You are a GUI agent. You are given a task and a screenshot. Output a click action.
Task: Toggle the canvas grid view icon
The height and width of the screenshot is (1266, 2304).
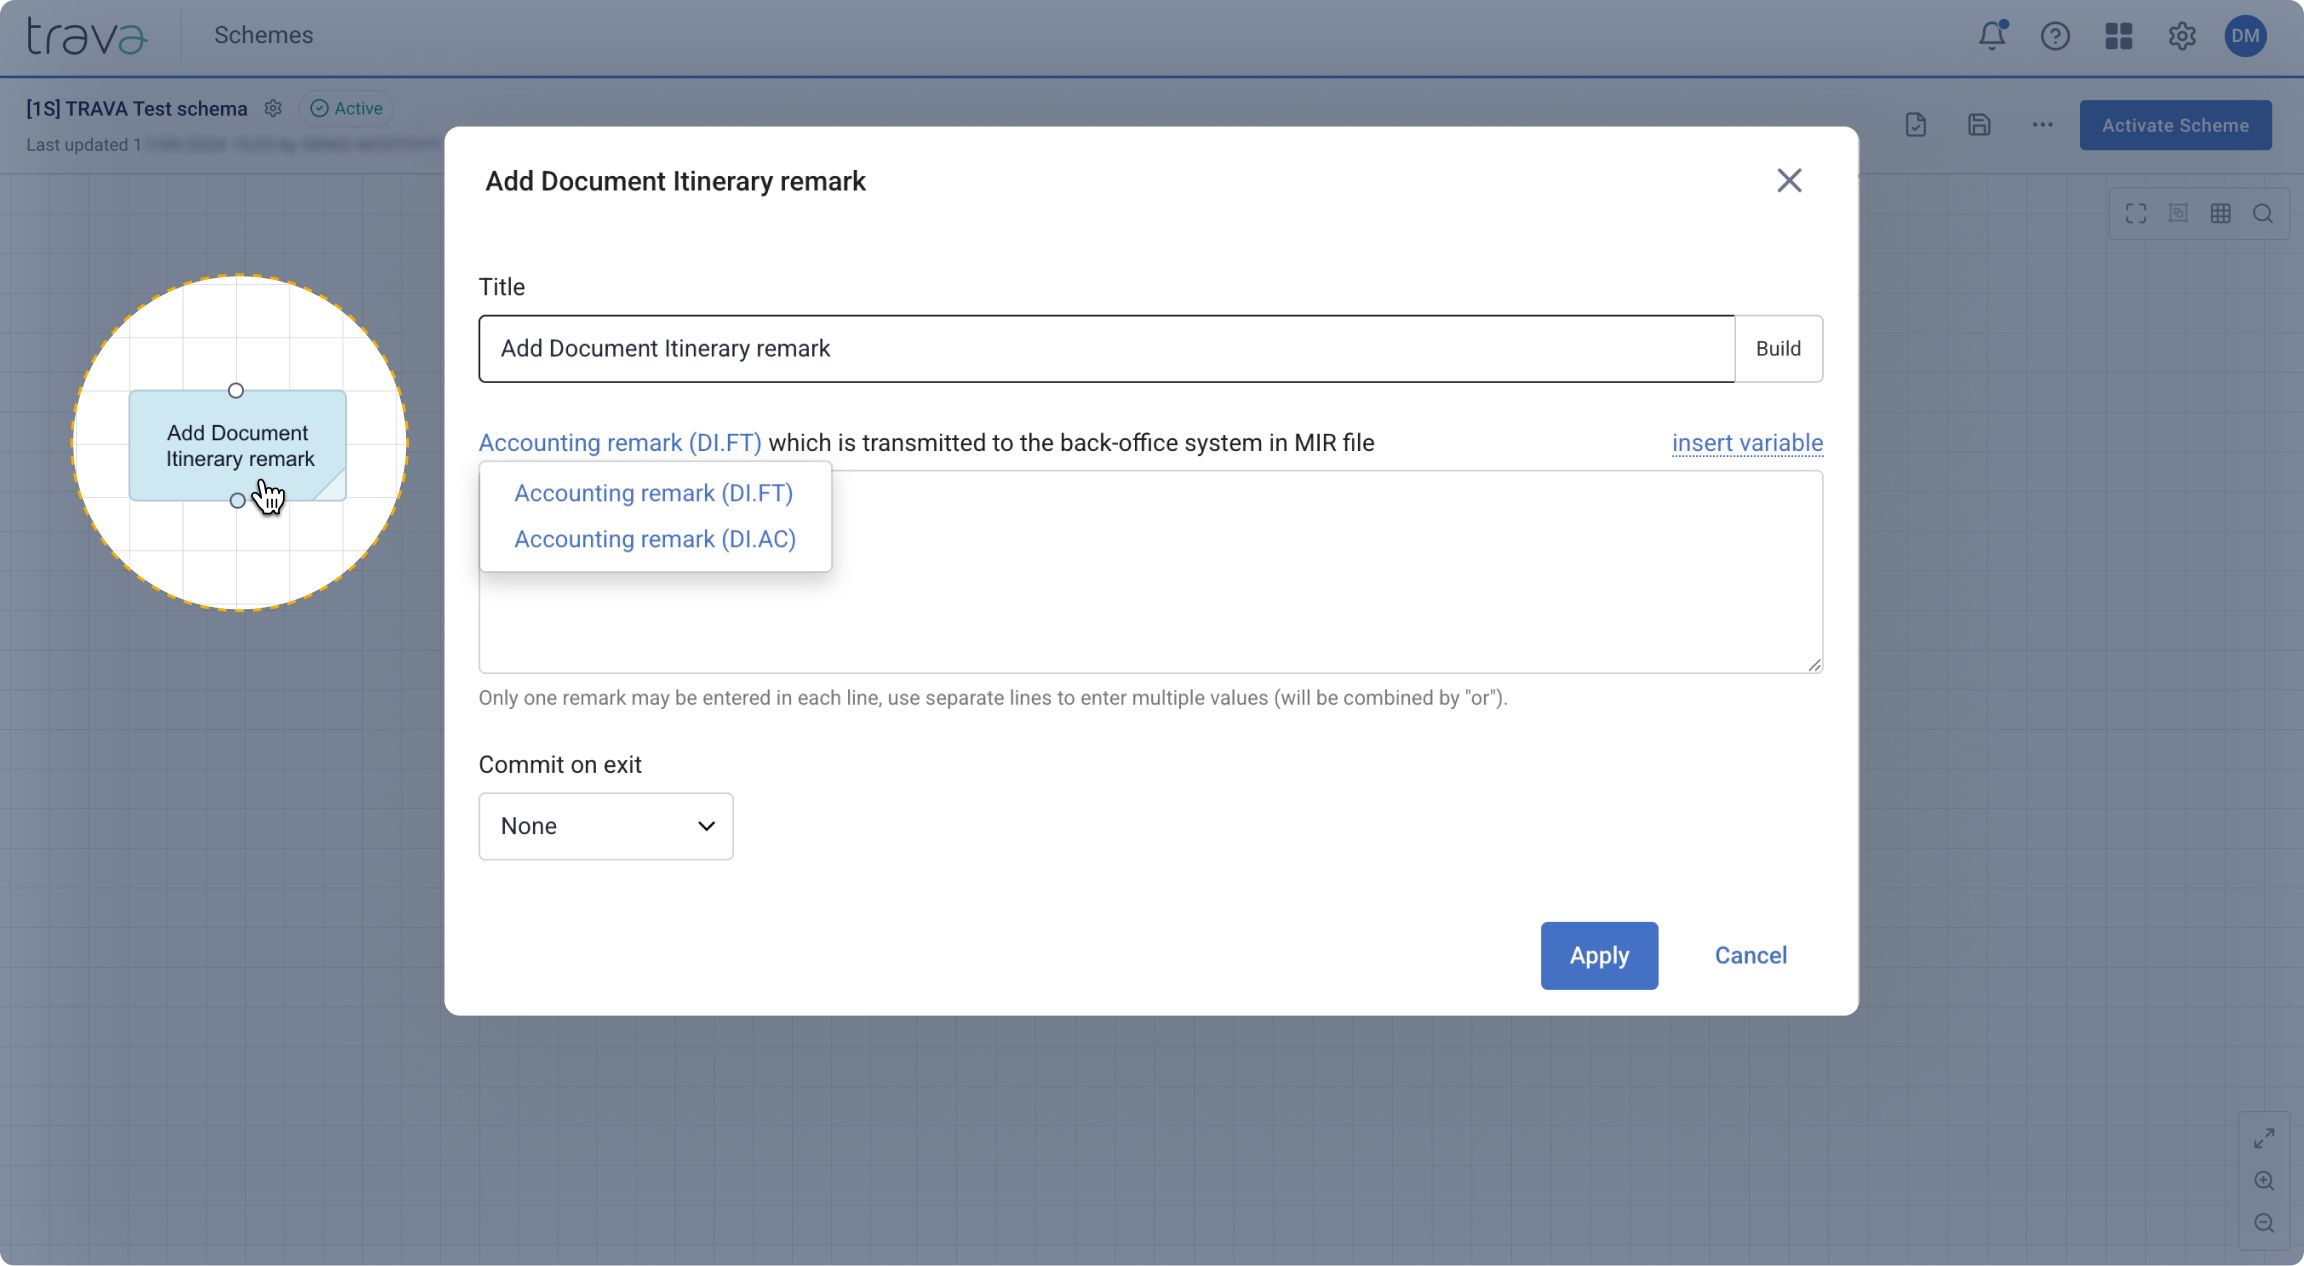[2220, 213]
